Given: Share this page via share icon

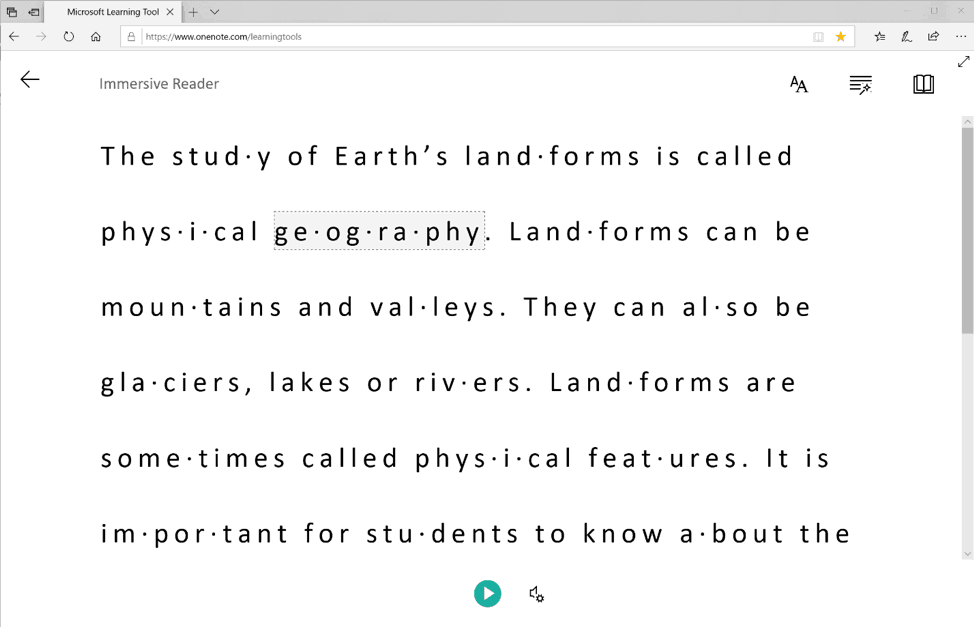Looking at the screenshot, I should [933, 37].
